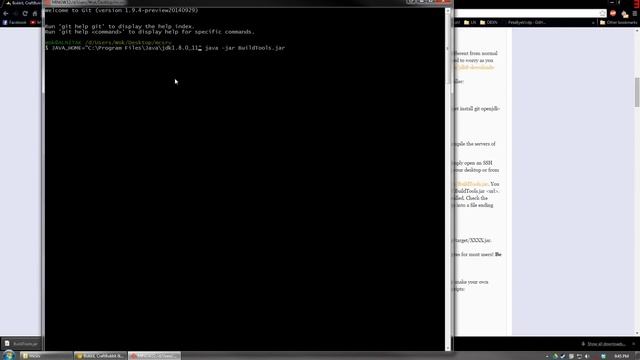Open the Facebook bookmark
The image size is (640, 360).
[x=14, y=22]
